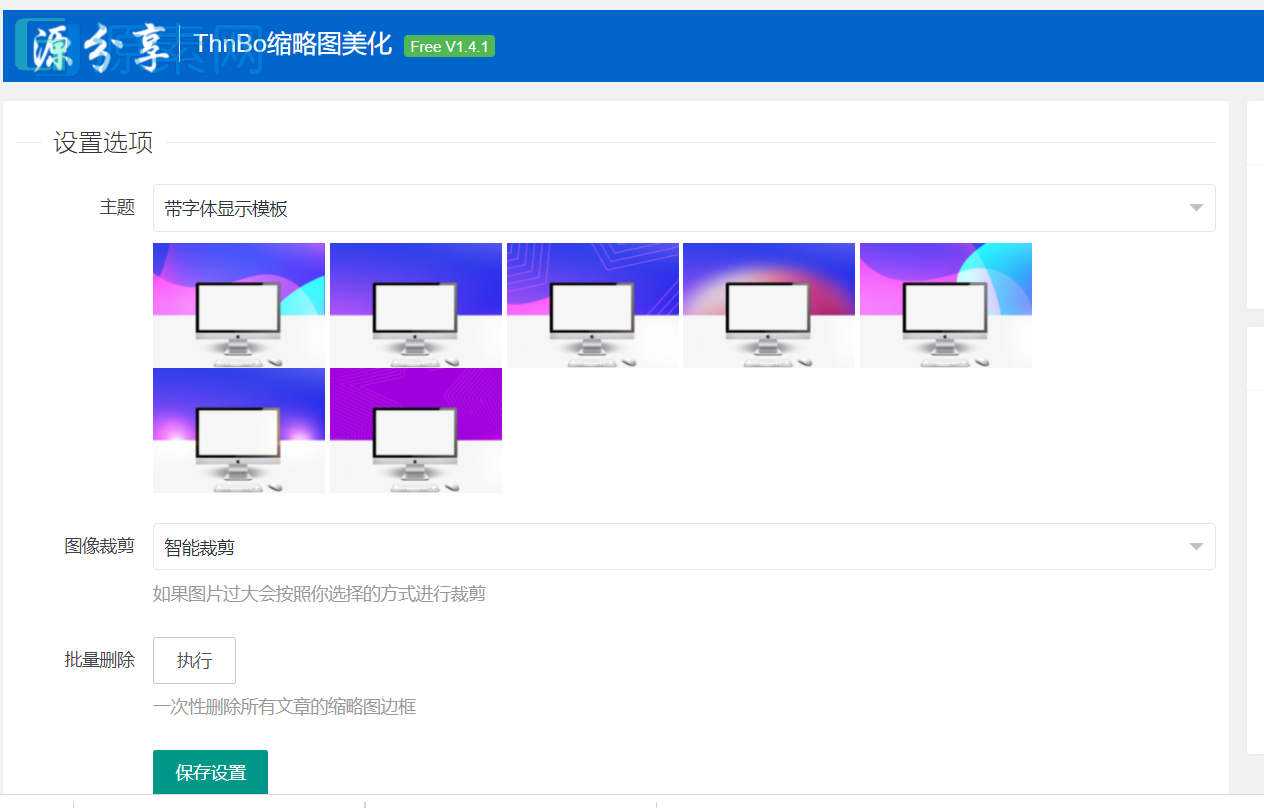Select the second blue gradient theme preview

415,304
